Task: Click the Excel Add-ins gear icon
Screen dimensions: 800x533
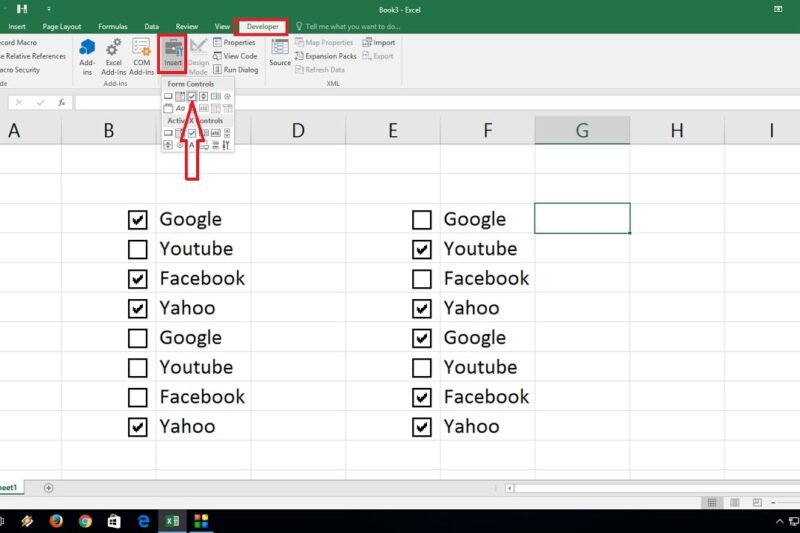Action: coord(114,48)
